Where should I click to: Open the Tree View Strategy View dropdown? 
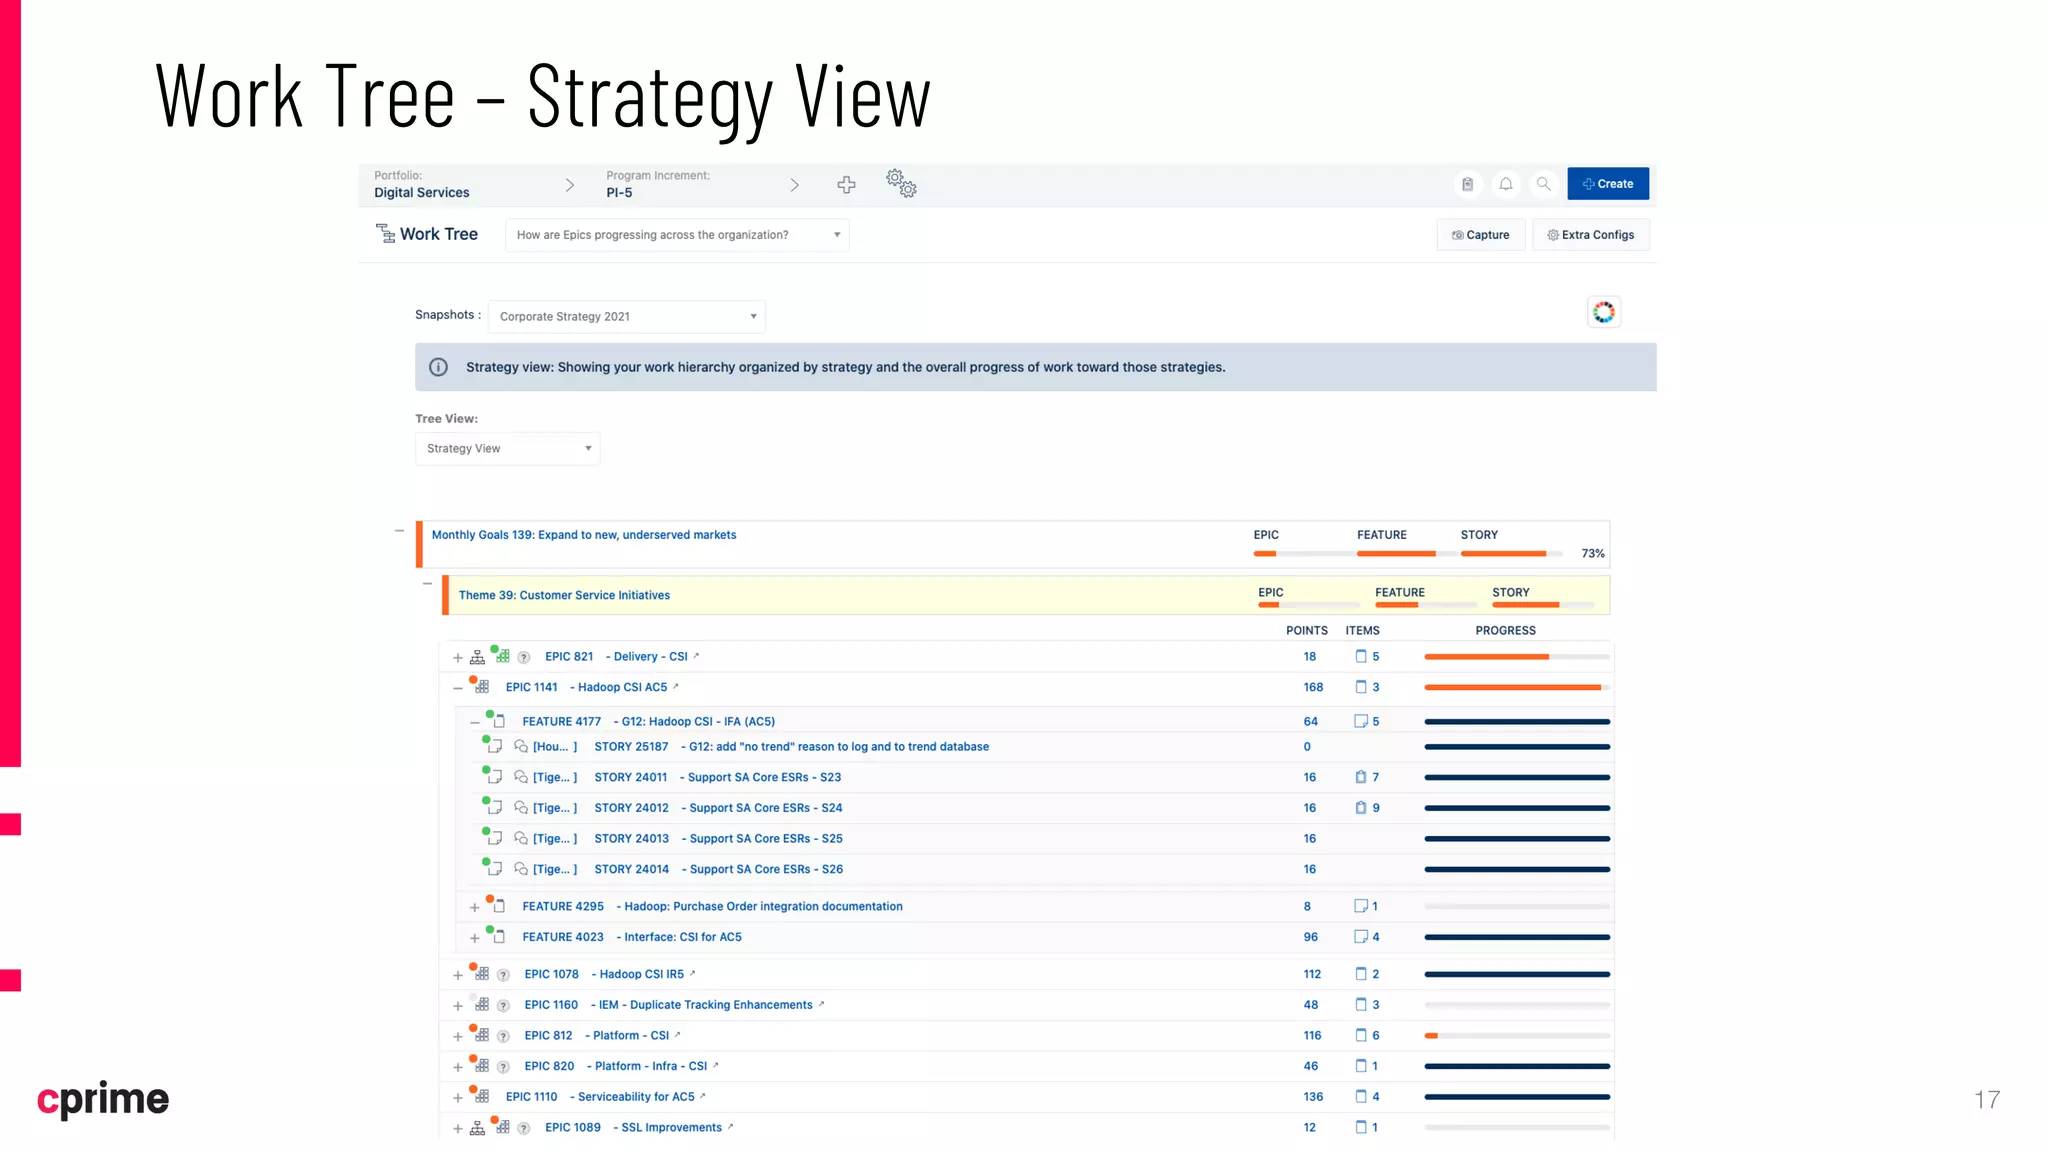point(508,448)
